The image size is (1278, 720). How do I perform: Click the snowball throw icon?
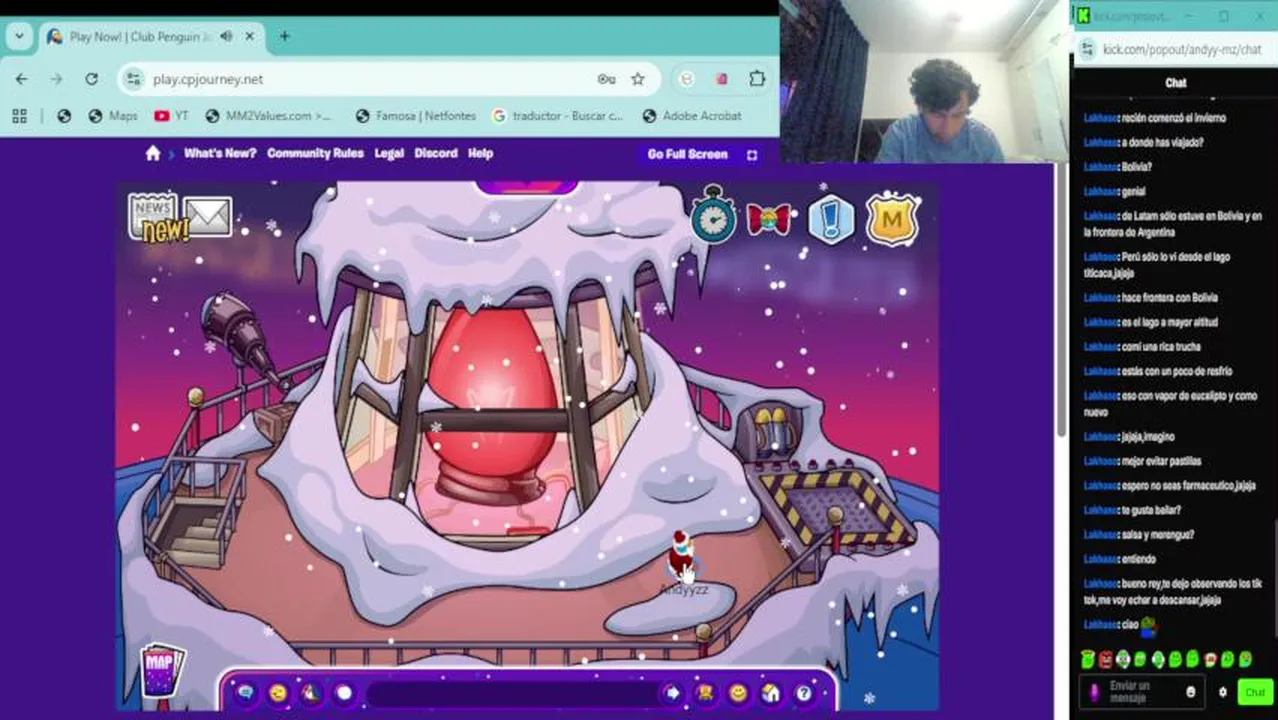tap(344, 692)
